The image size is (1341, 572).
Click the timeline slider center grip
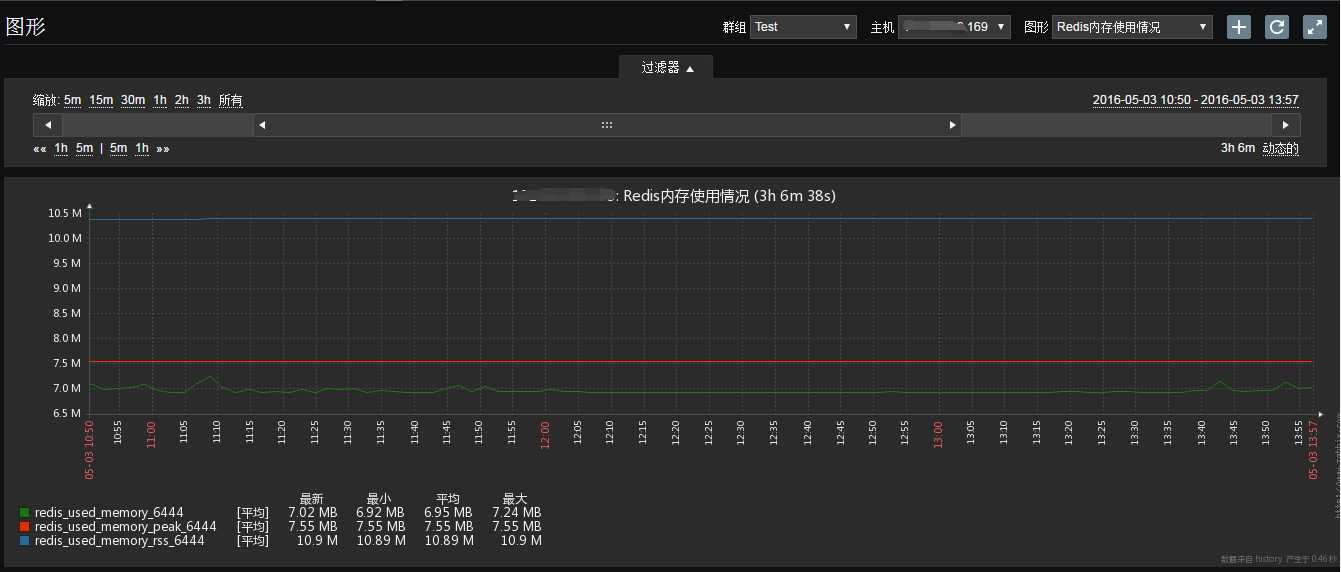click(x=607, y=125)
